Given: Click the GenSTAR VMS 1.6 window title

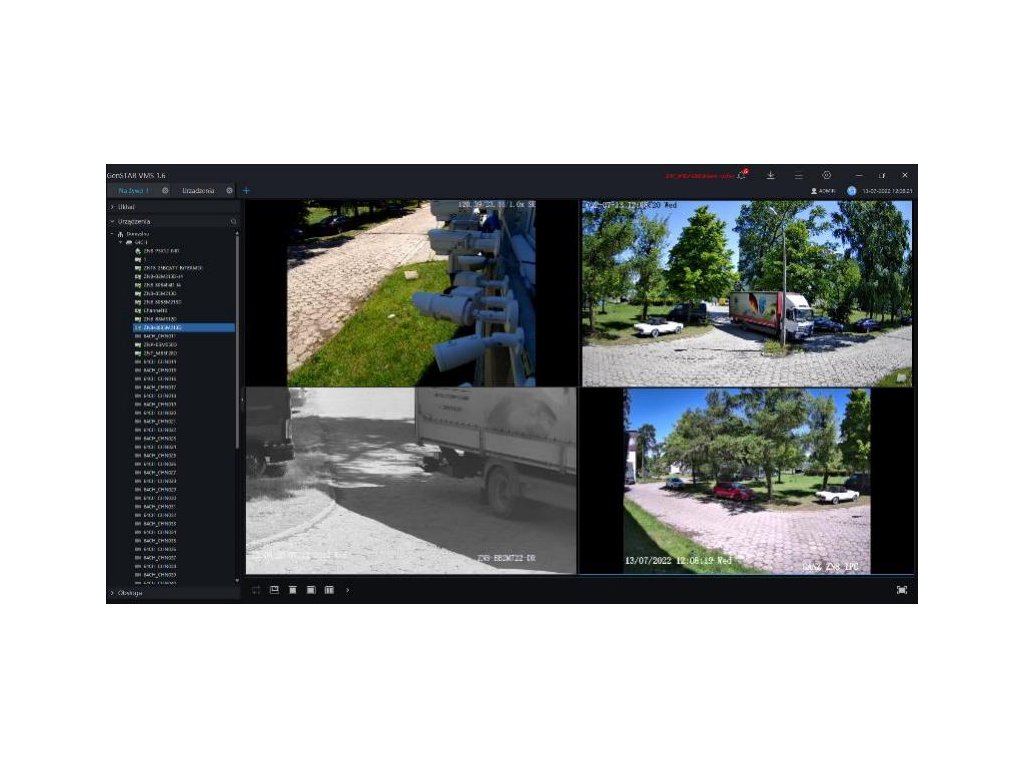Looking at the screenshot, I should [x=136, y=175].
